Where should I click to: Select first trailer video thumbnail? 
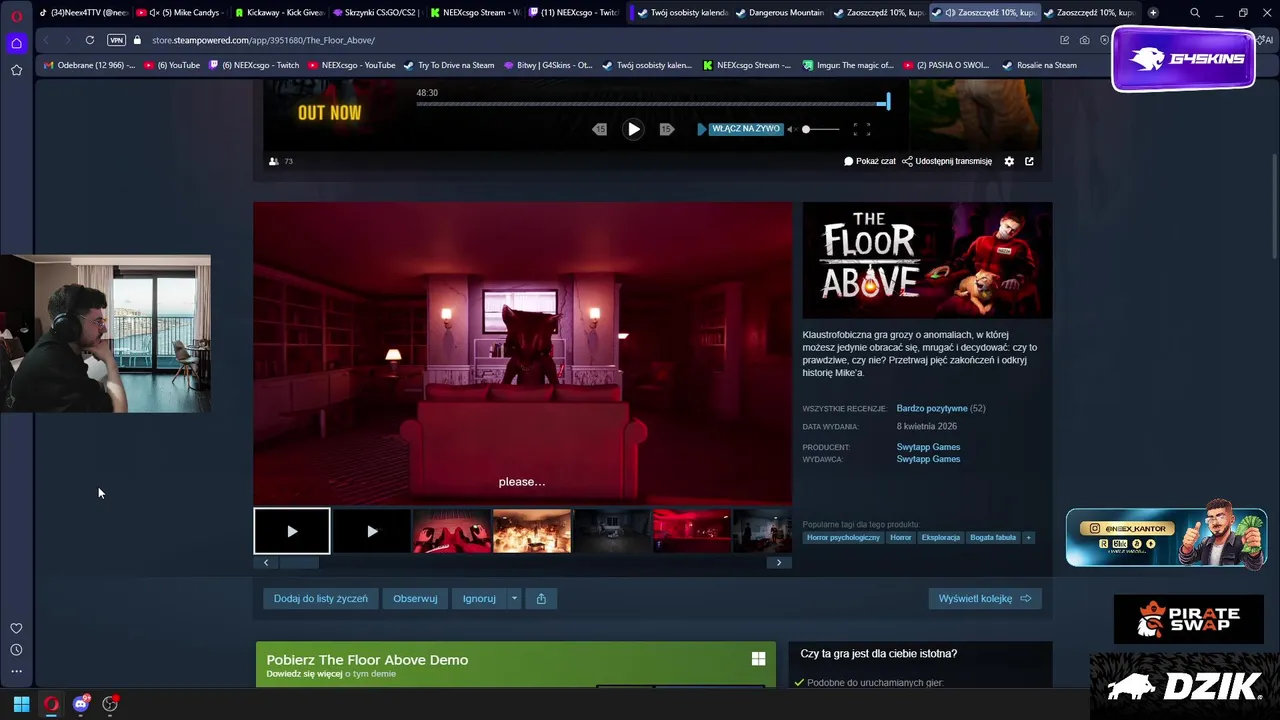pos(292,531)
